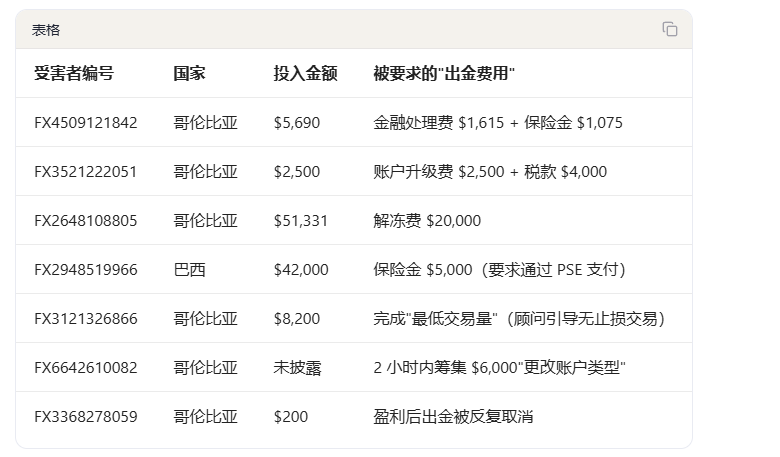Click the 巴西 country cell
The image size is (780, 457).
tap(190, 270)
